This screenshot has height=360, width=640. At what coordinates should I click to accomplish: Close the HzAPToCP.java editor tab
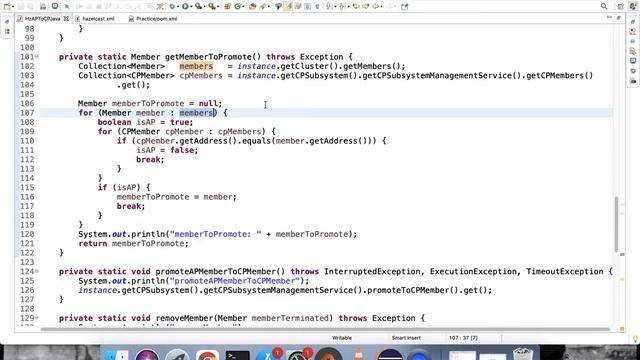(66, 19)
